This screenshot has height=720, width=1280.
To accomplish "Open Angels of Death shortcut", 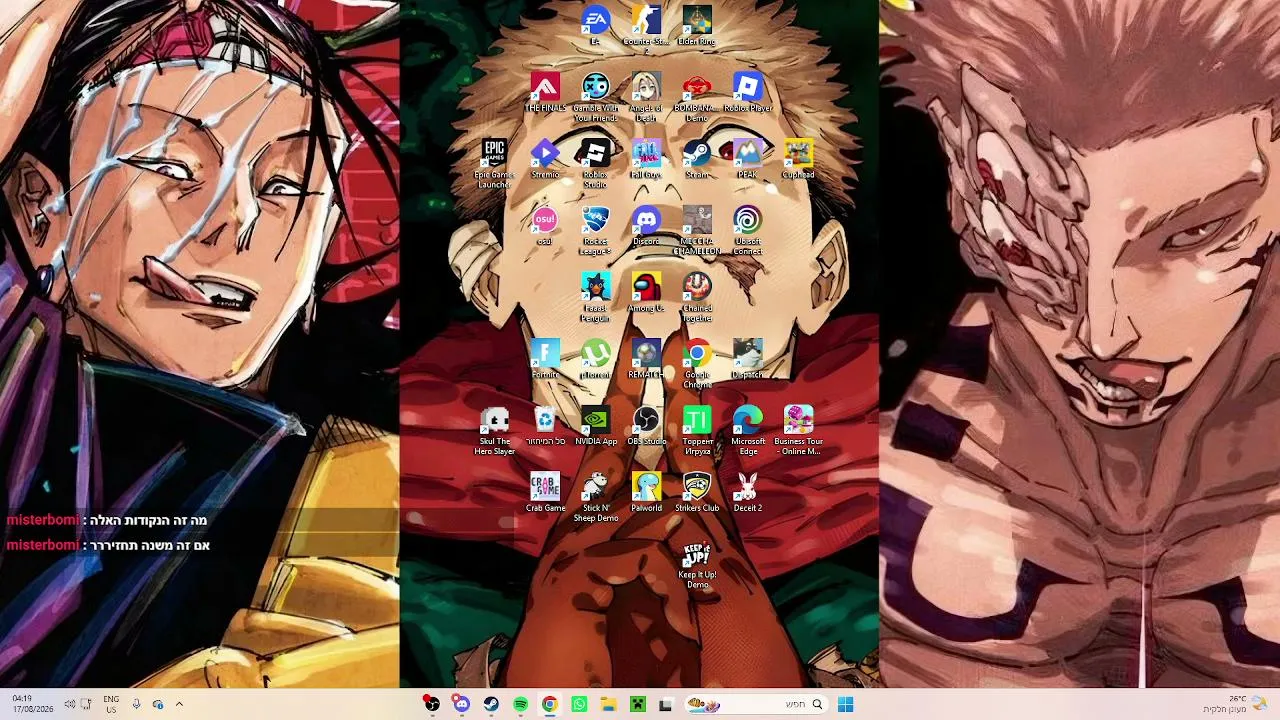I will (646, 97).
